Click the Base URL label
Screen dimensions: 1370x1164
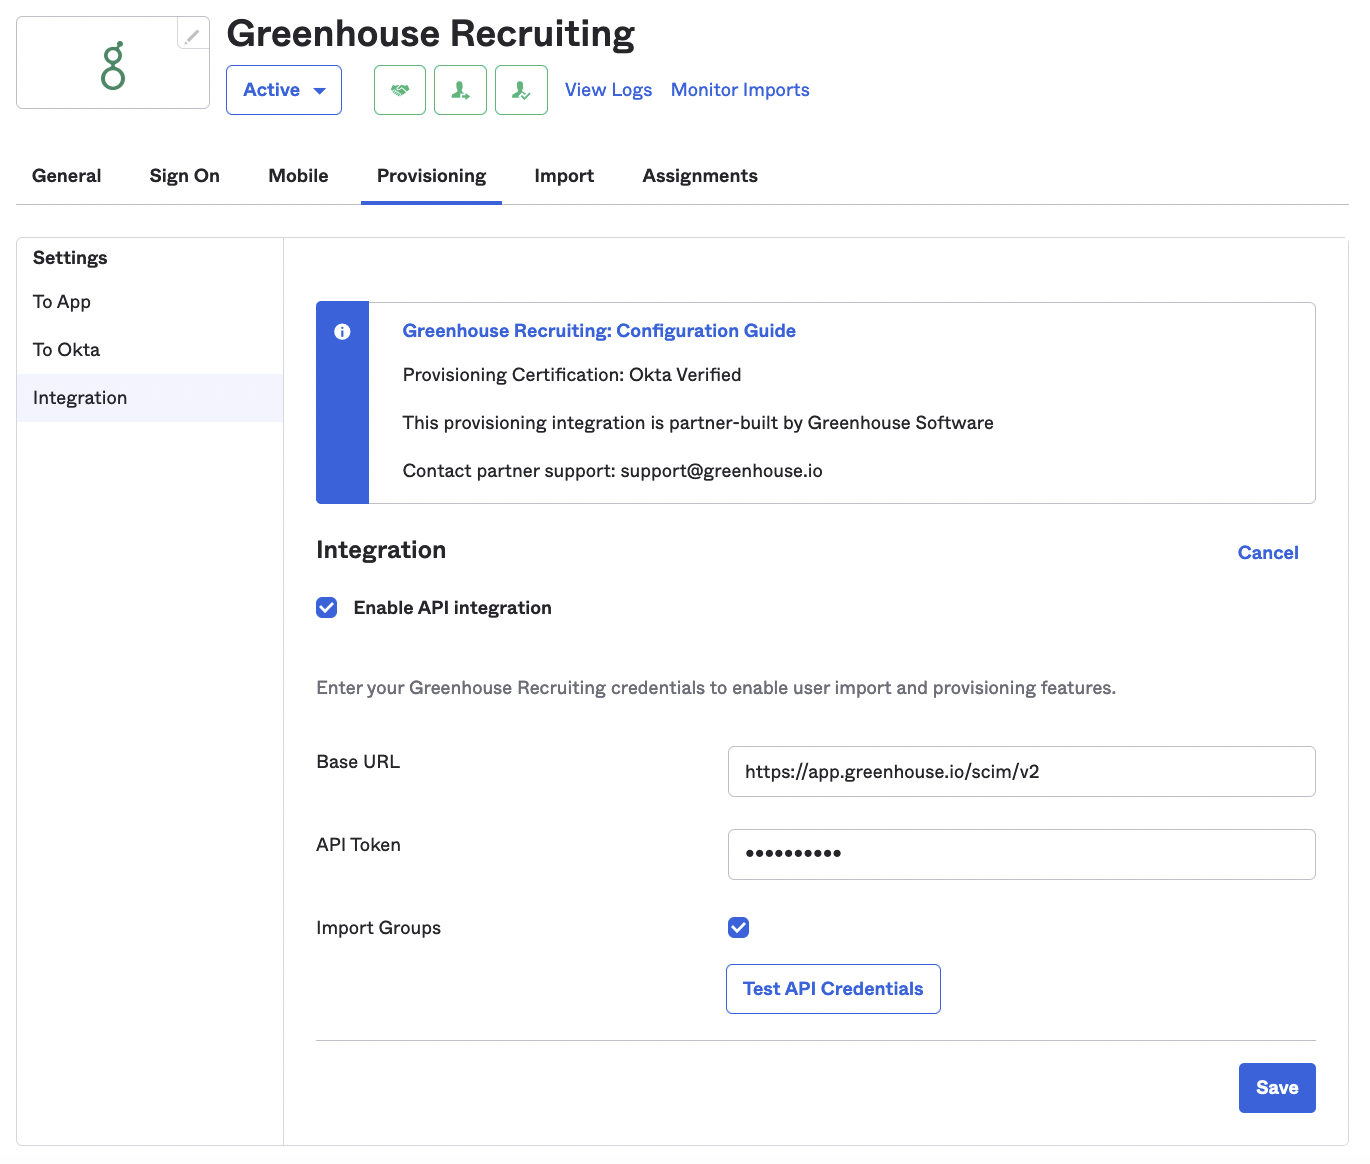coord(358,762)
